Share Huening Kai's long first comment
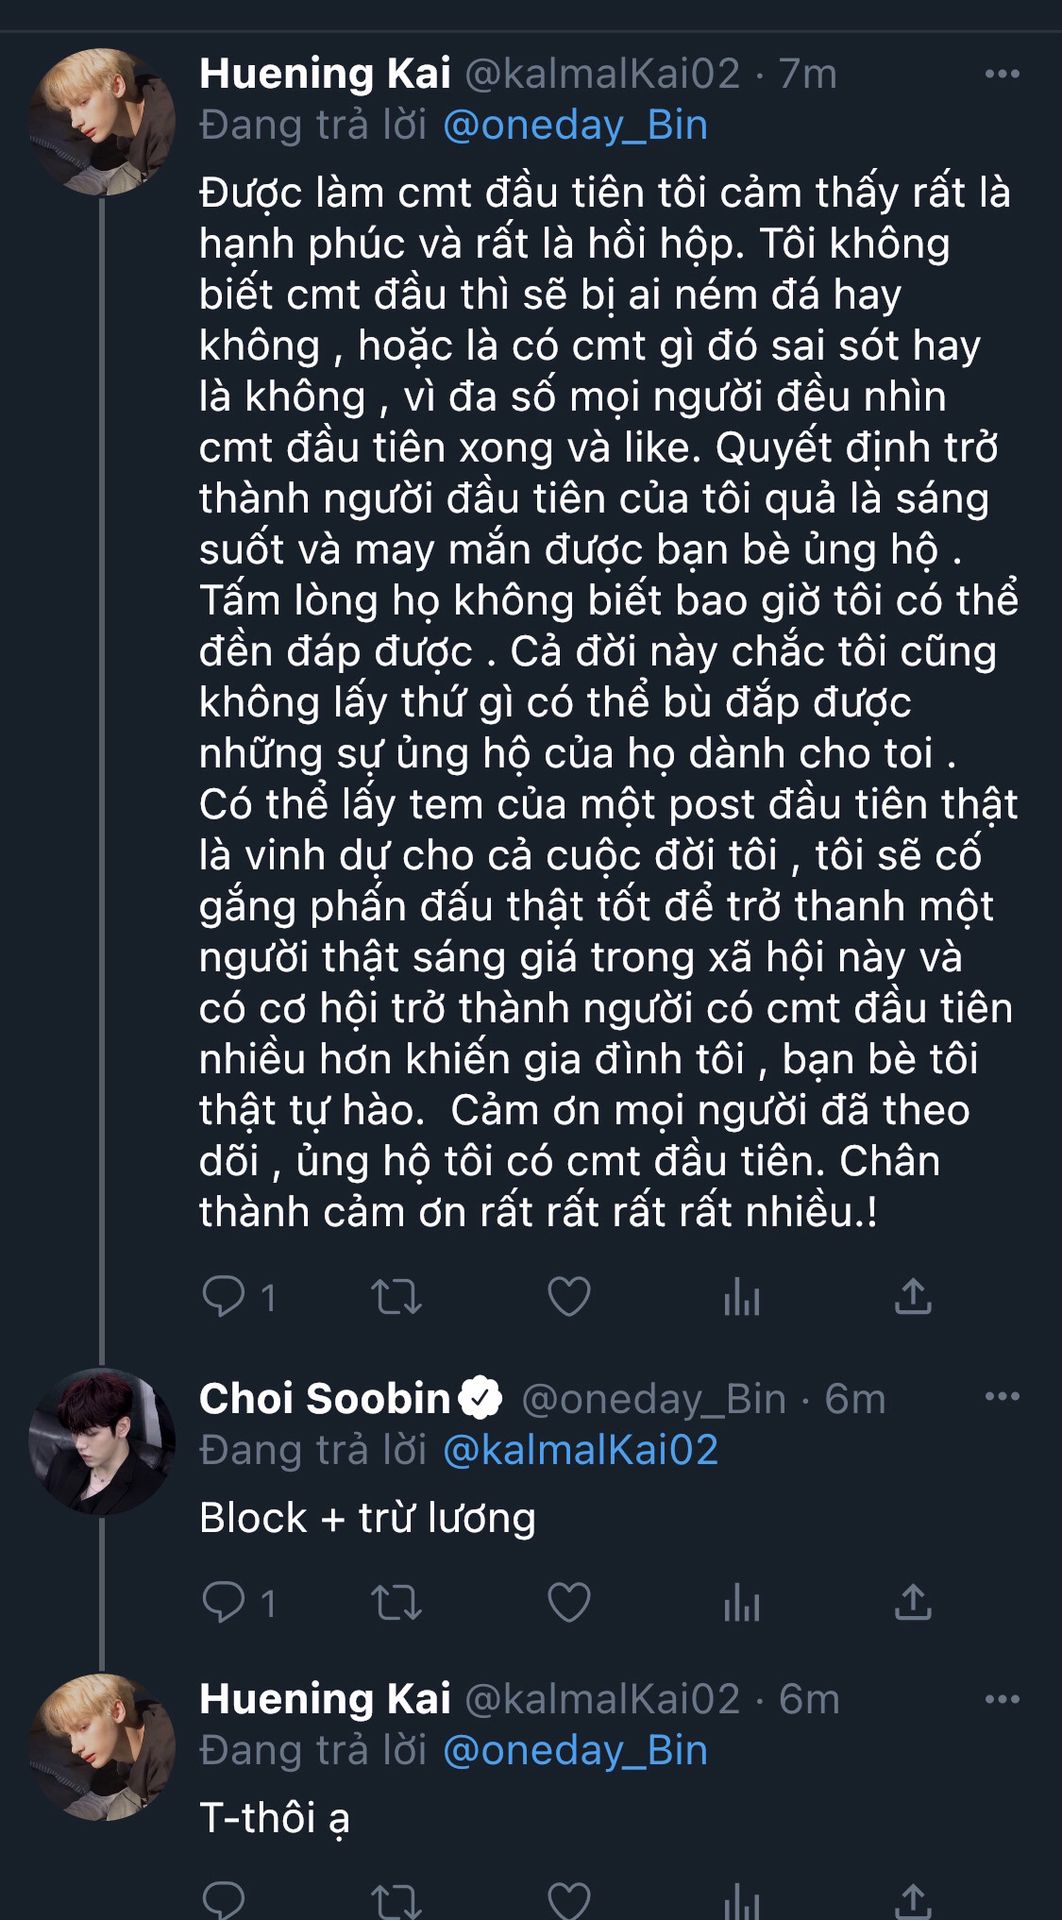This screenshot has width=1062, height=1920. tap(913, 1297)
